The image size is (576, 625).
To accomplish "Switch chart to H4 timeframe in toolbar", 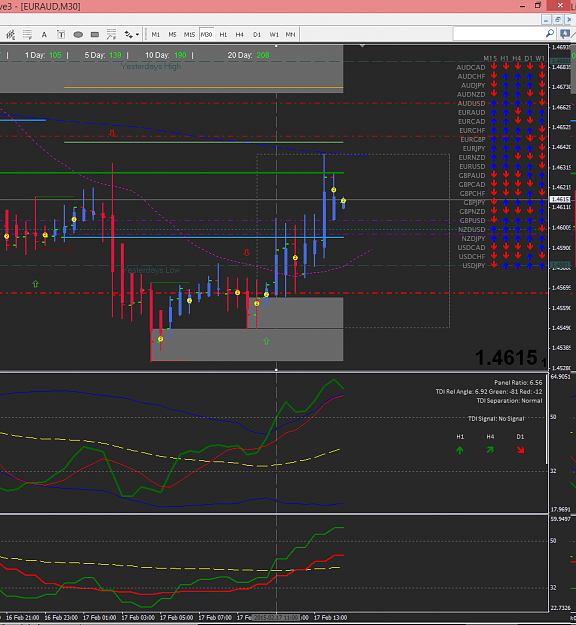I will click(240, 35).
